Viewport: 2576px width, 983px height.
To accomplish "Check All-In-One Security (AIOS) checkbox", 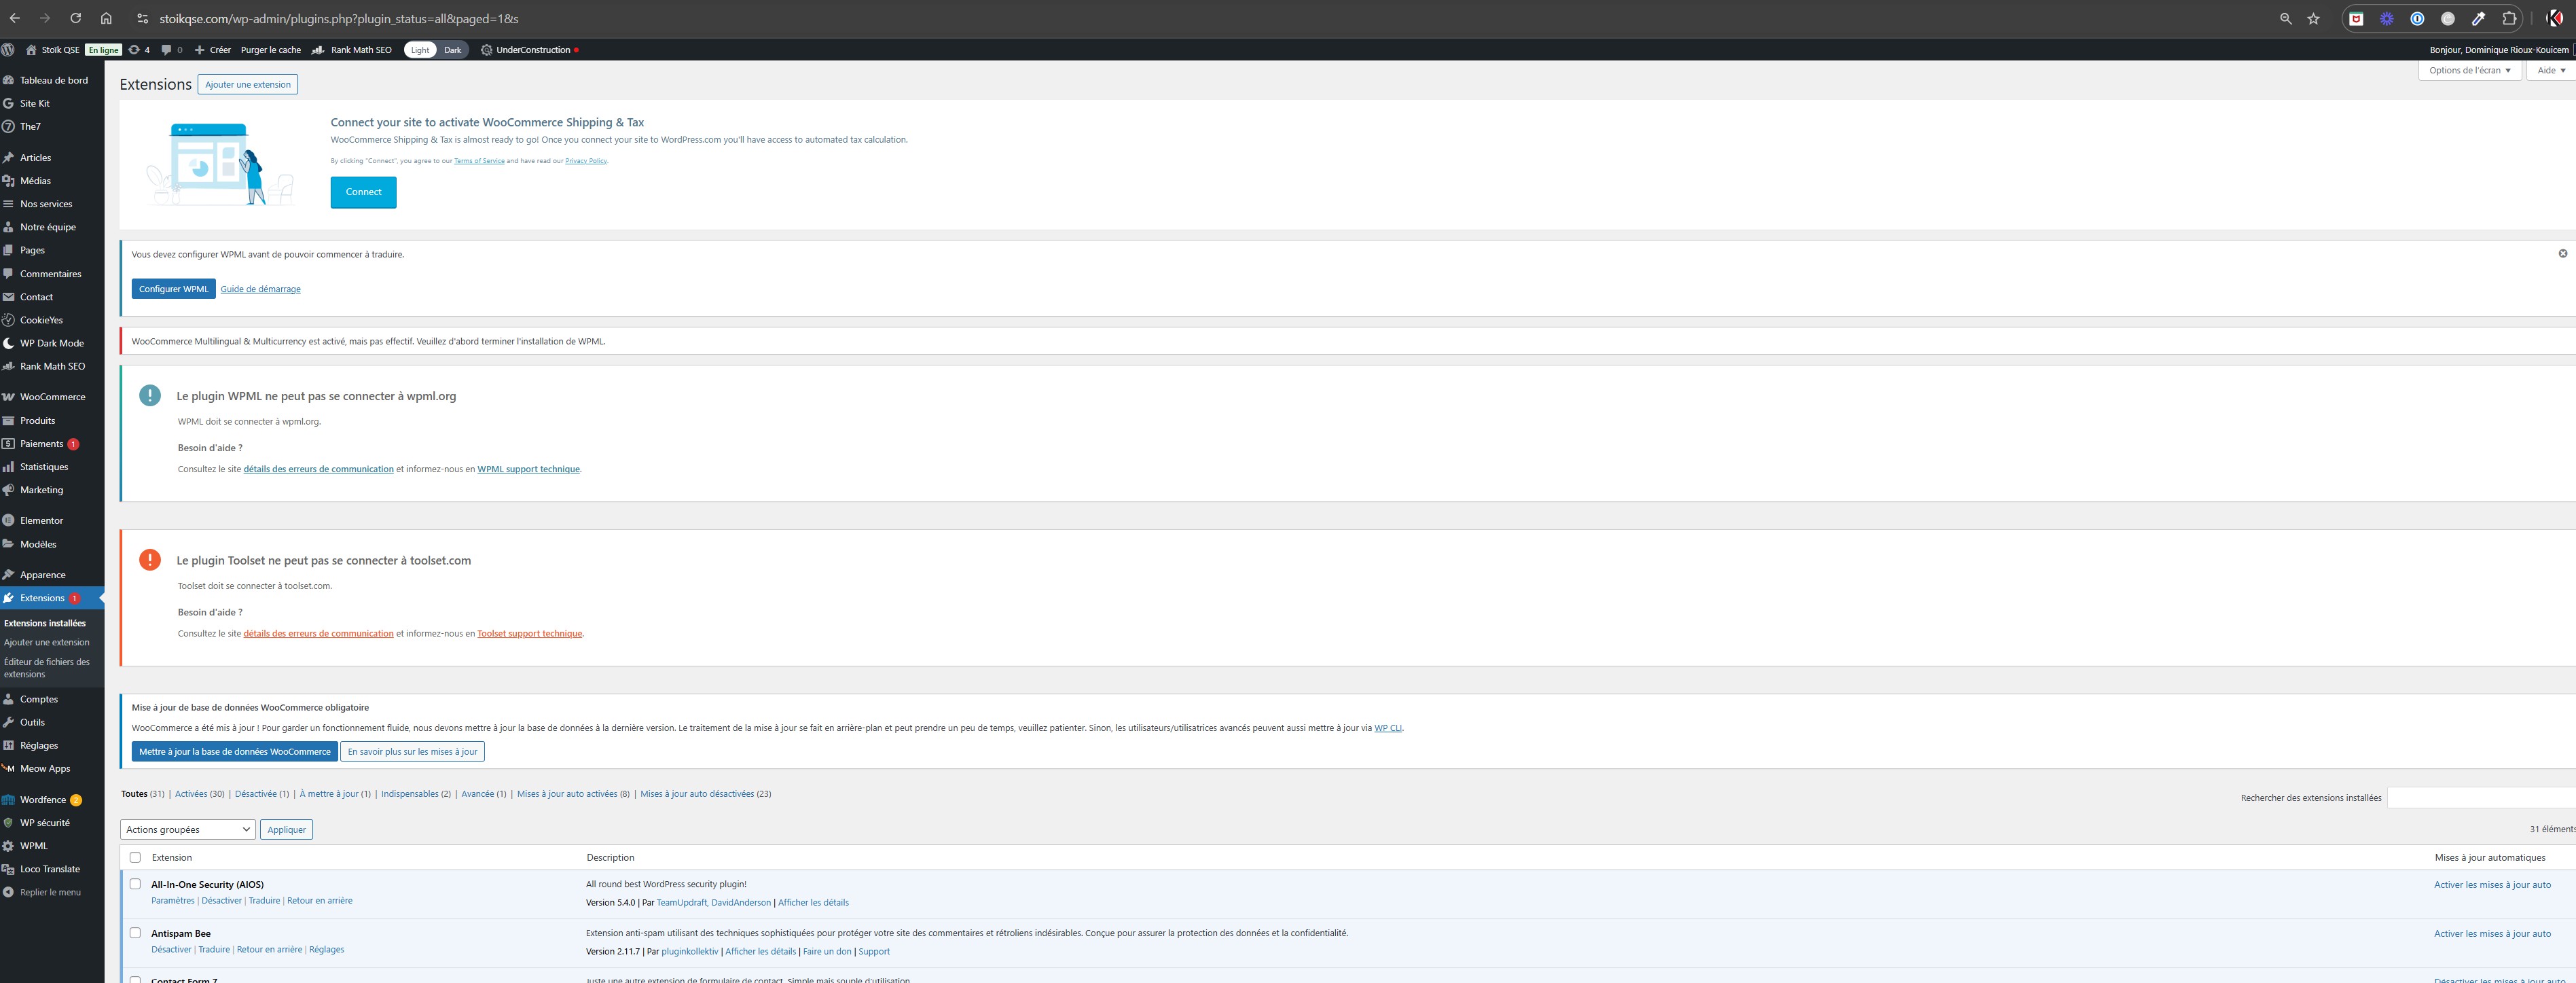I will point(135,884).
